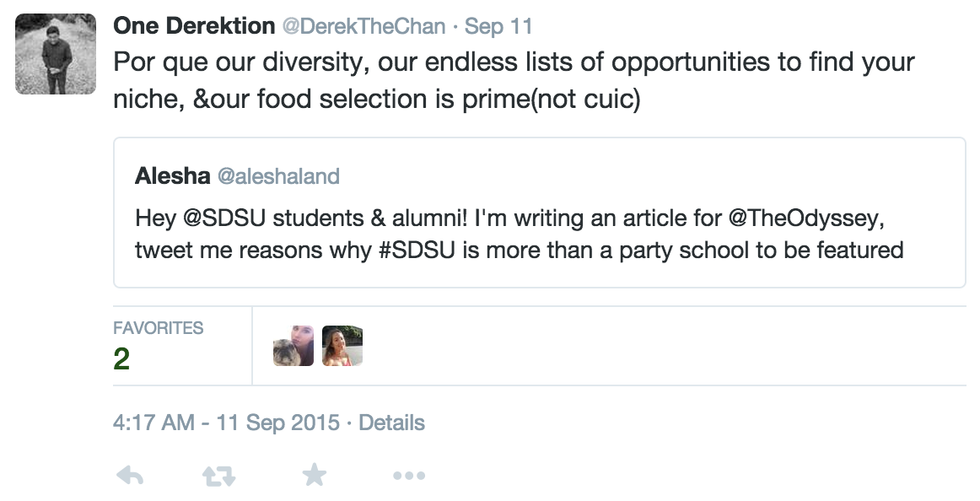View the first favoriter's avatar with dog
The height and width of the screenshot is (501, 980).
coord(293,346)
